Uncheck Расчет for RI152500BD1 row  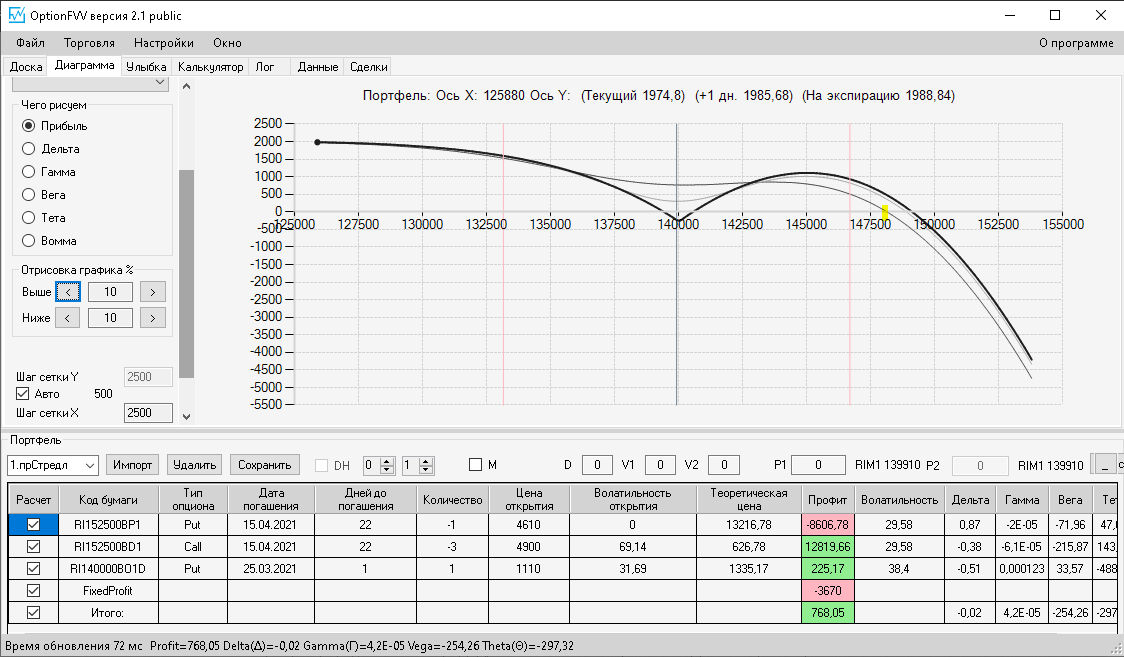[33, 546]
